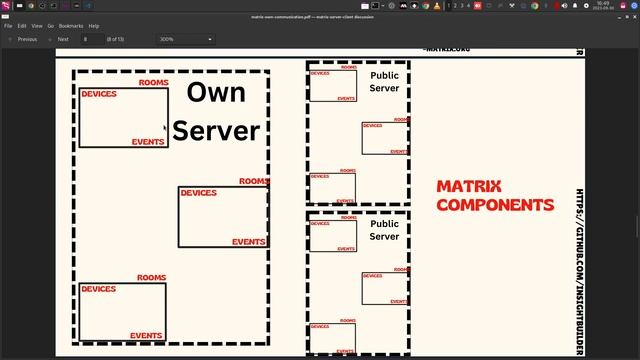
Task: Click the white-diamond launcher before Chrome
Action: point(414,6)
